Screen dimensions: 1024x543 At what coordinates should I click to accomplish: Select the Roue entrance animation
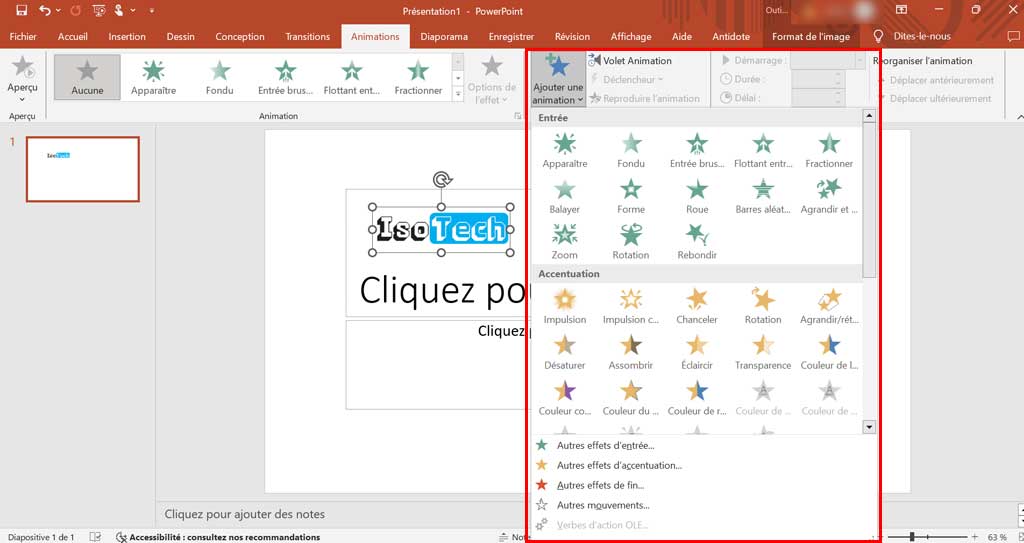(x=697, y=195)
